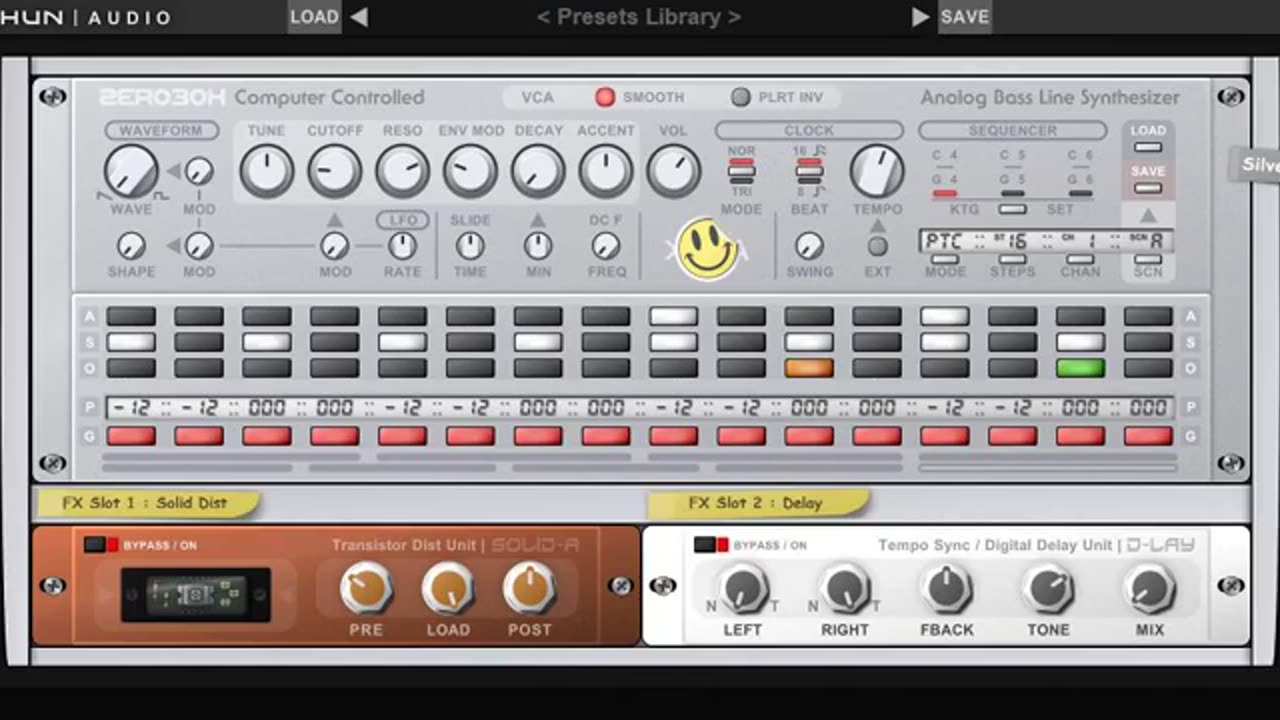
Task: Click the sequencer LOAD button
Action: 1148,147
